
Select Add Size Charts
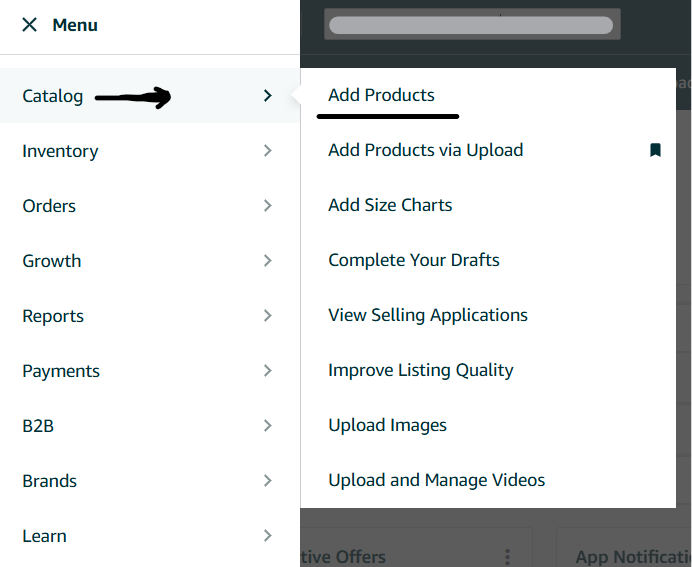390,205
